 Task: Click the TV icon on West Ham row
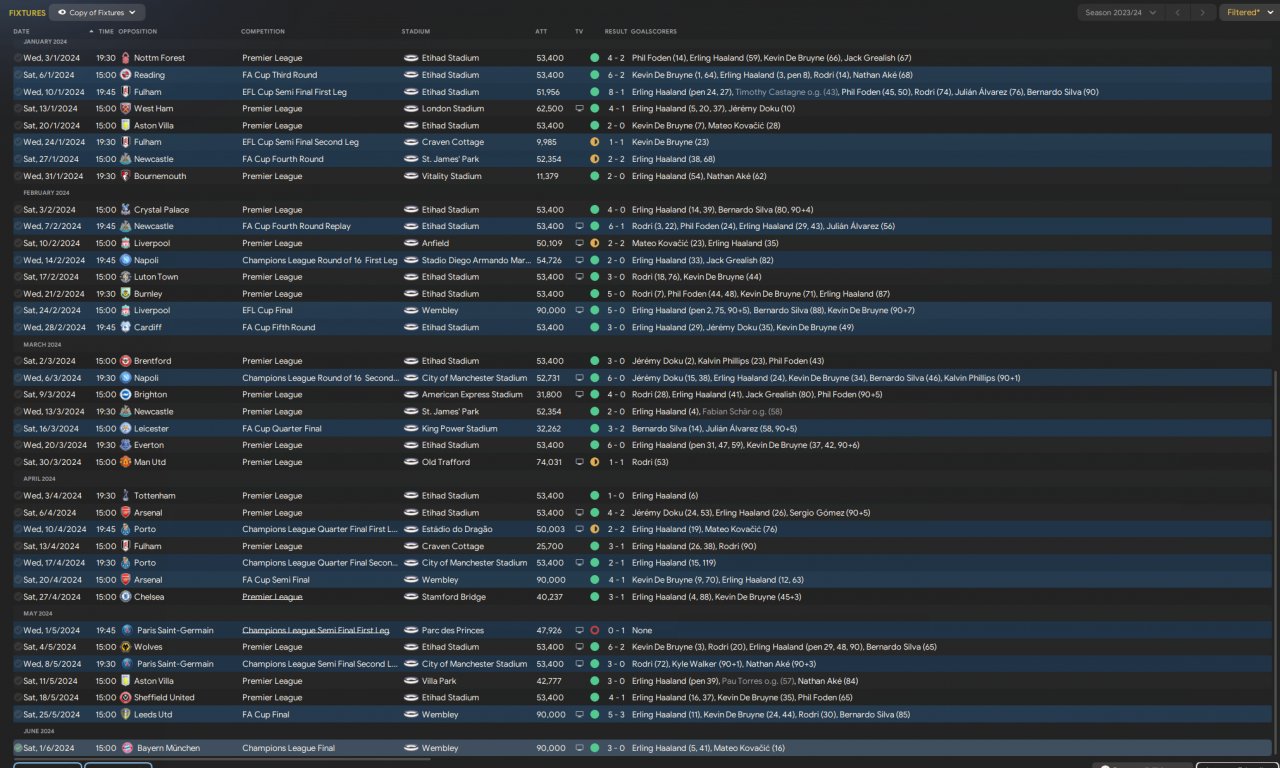click(579, 108)
